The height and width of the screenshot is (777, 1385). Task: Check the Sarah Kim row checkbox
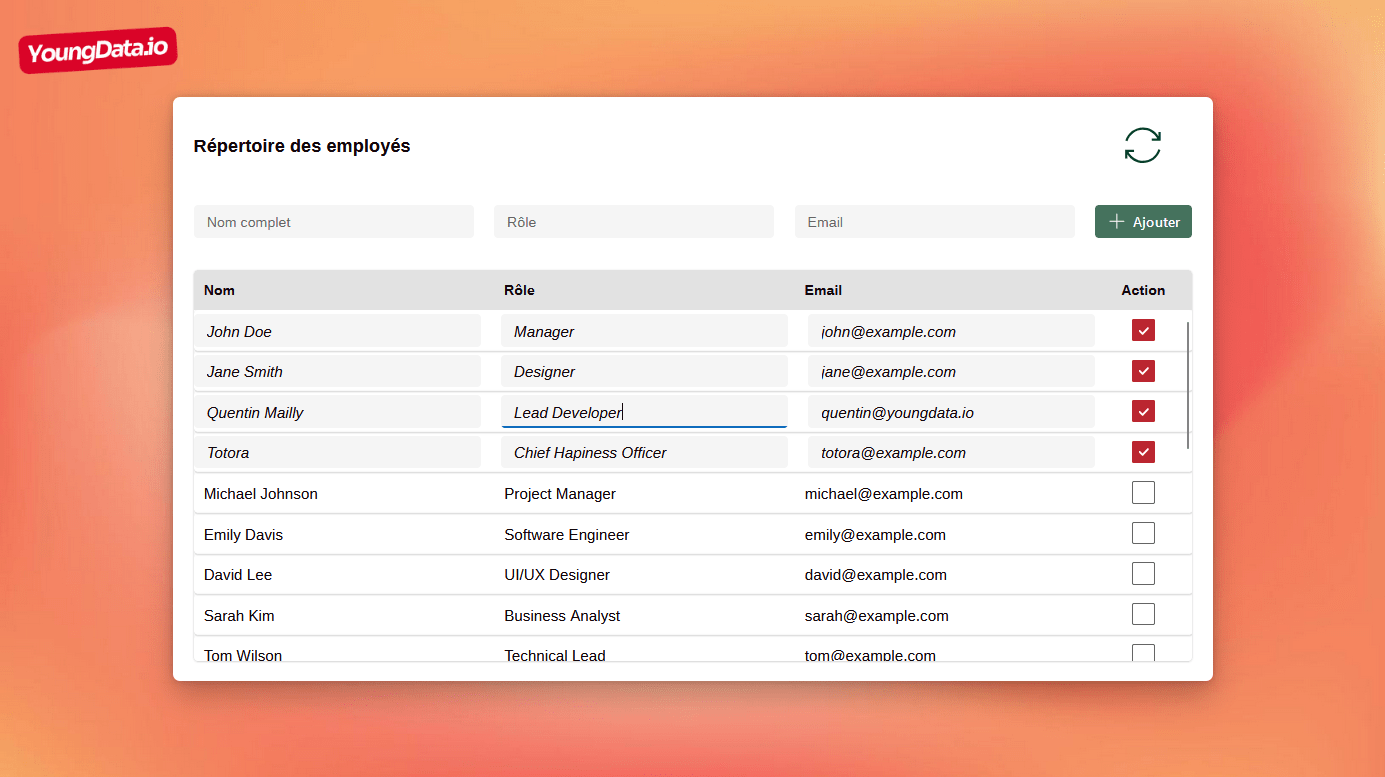coord(1143,614)
